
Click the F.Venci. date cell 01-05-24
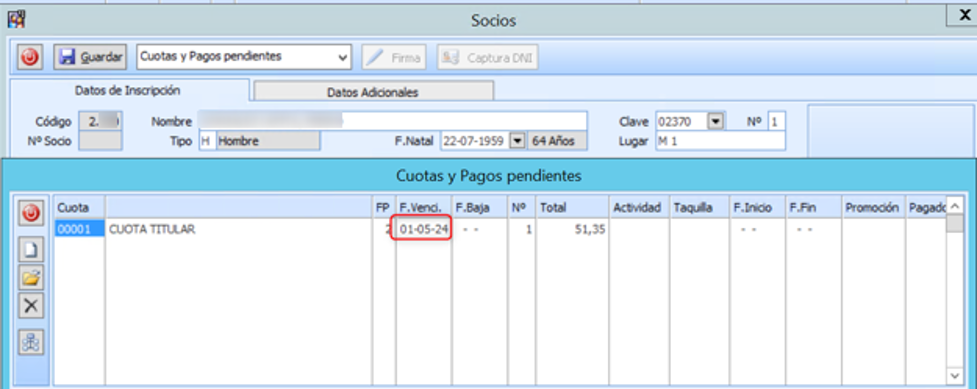click(x=424, y=229)
